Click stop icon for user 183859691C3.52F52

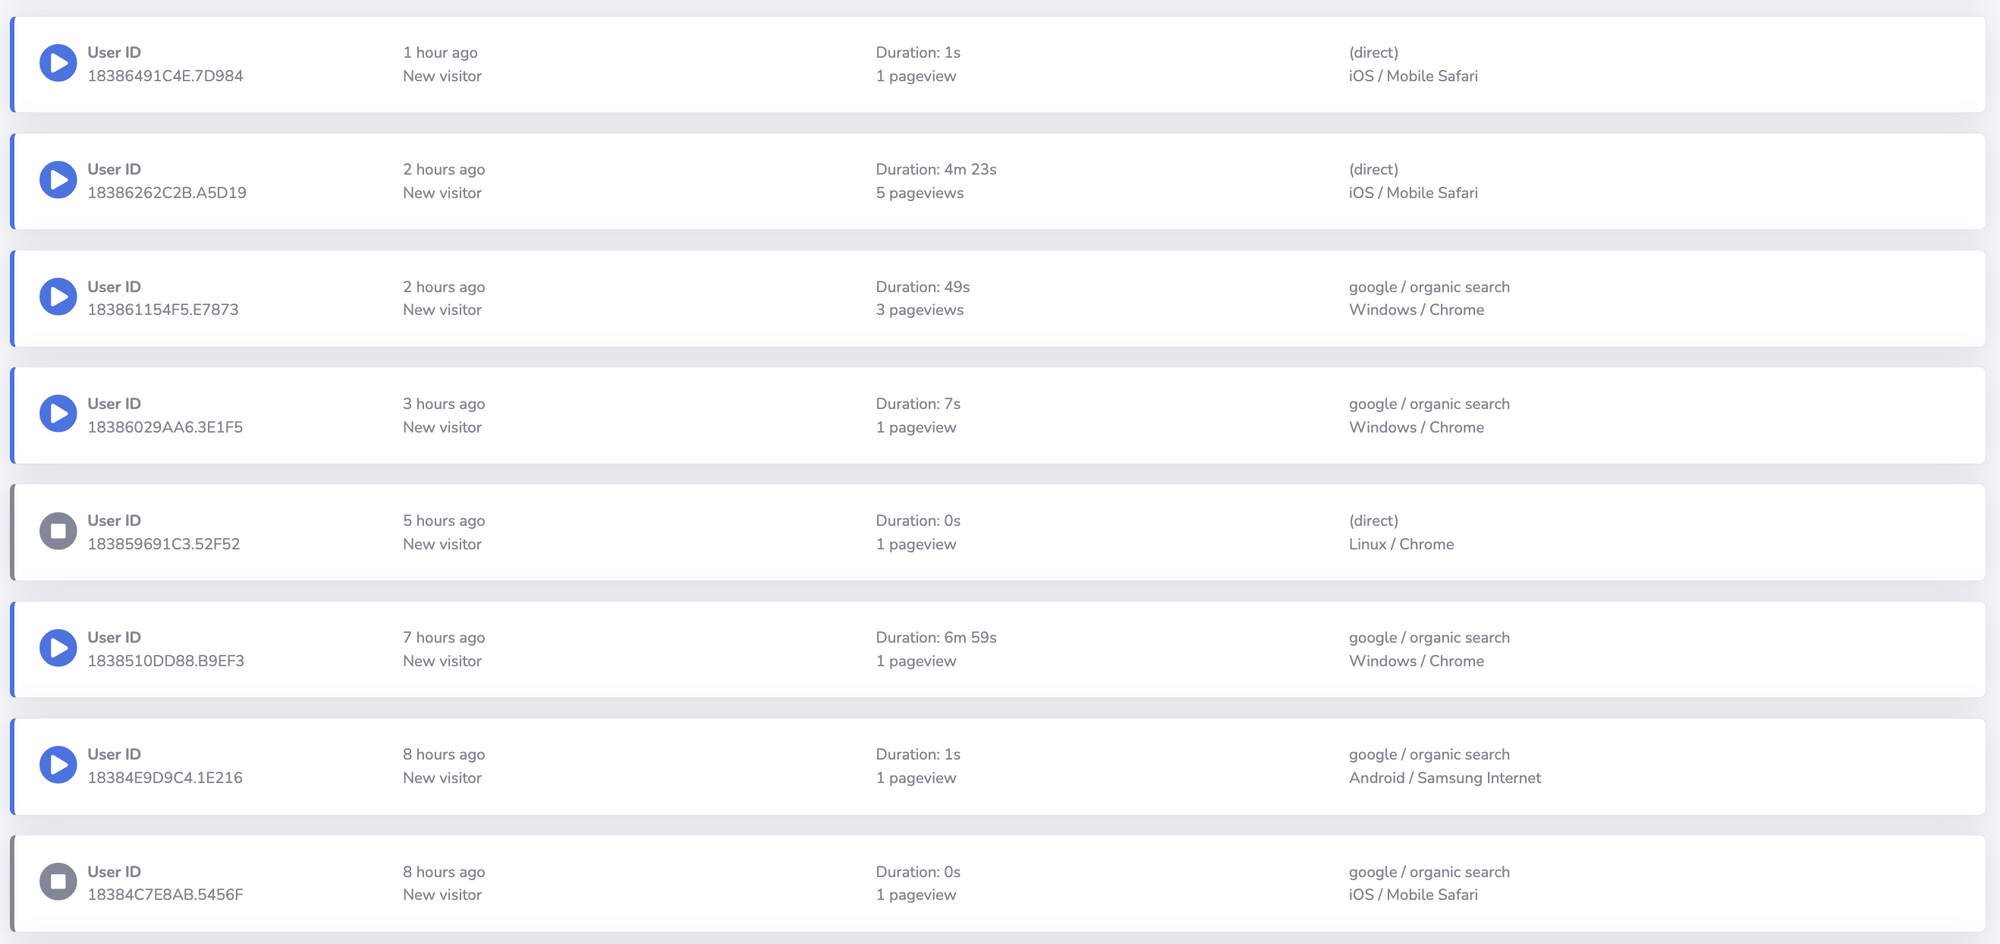pos(58,531)
